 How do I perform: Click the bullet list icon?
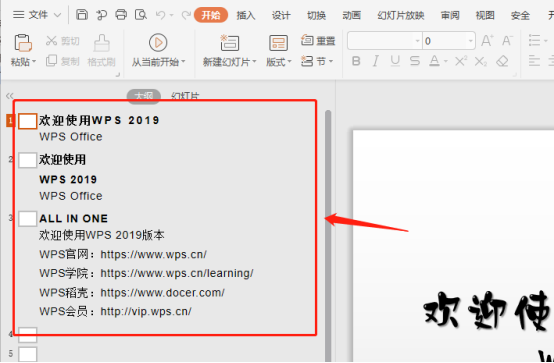(534, 40)
